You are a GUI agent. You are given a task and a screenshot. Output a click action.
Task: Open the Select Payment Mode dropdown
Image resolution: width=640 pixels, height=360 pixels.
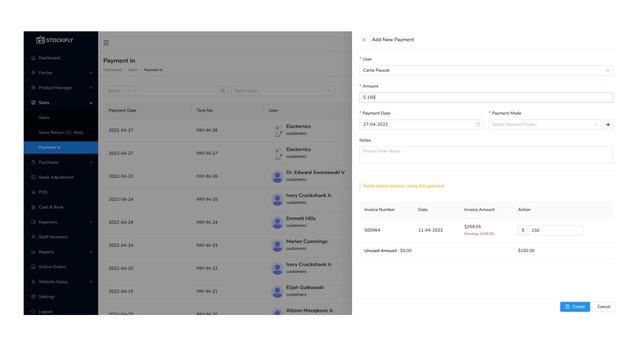tap(544, 124)
